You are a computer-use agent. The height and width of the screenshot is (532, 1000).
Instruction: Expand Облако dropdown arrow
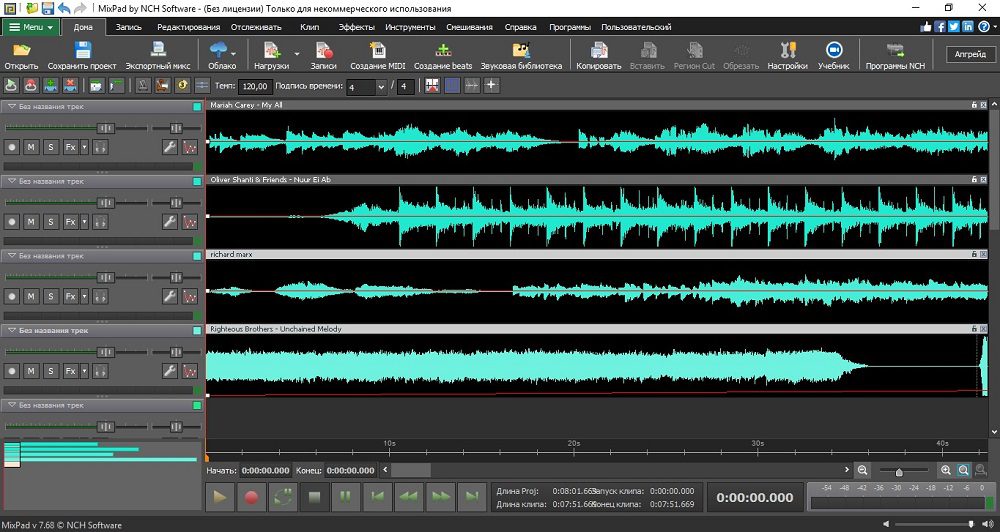click(x=233, y=54)
